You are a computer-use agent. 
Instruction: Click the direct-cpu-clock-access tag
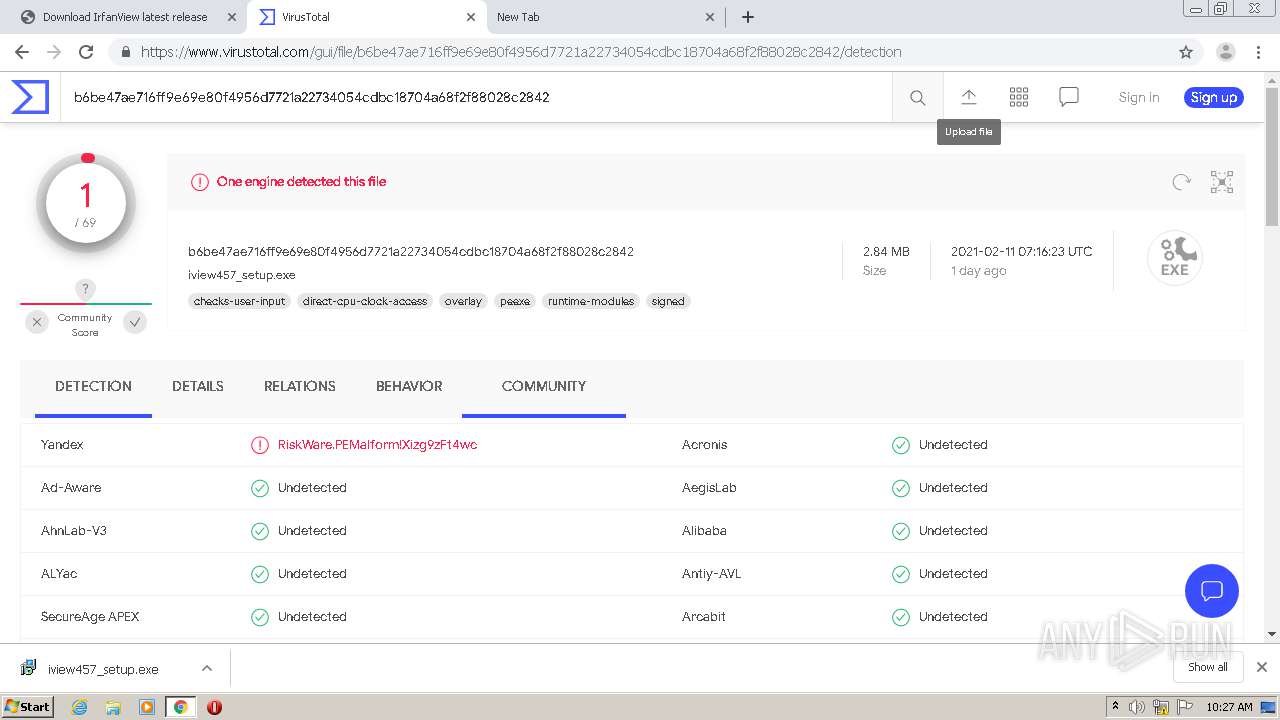tap(365, 301)
